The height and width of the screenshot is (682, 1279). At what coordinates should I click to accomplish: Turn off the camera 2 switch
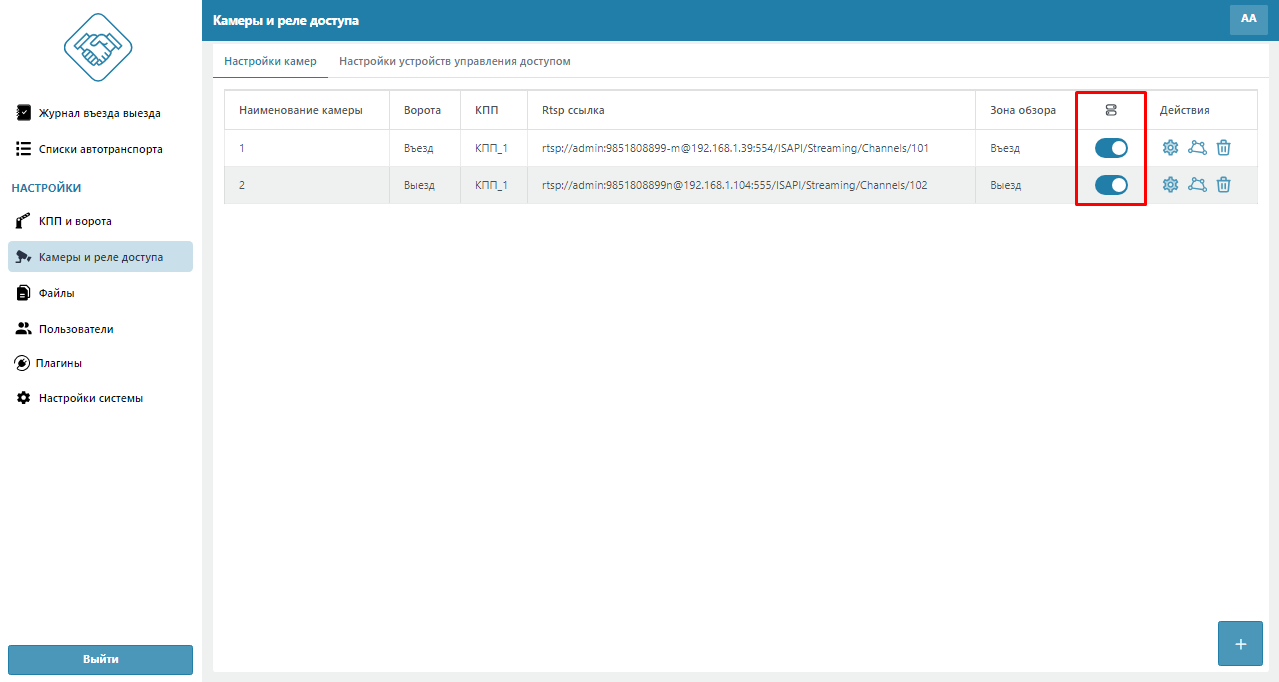click(1111, 185)
